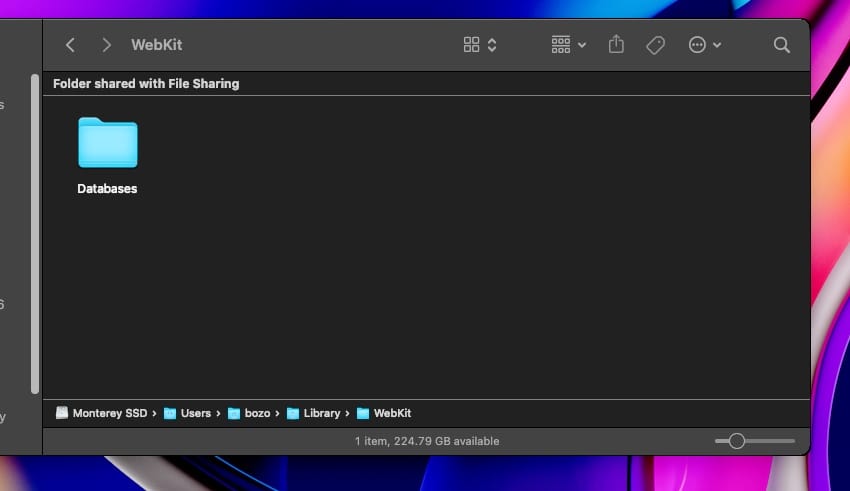850x491 pixels.
Task: Click the icon size slider knob
Action: click(x=736, y=441)
